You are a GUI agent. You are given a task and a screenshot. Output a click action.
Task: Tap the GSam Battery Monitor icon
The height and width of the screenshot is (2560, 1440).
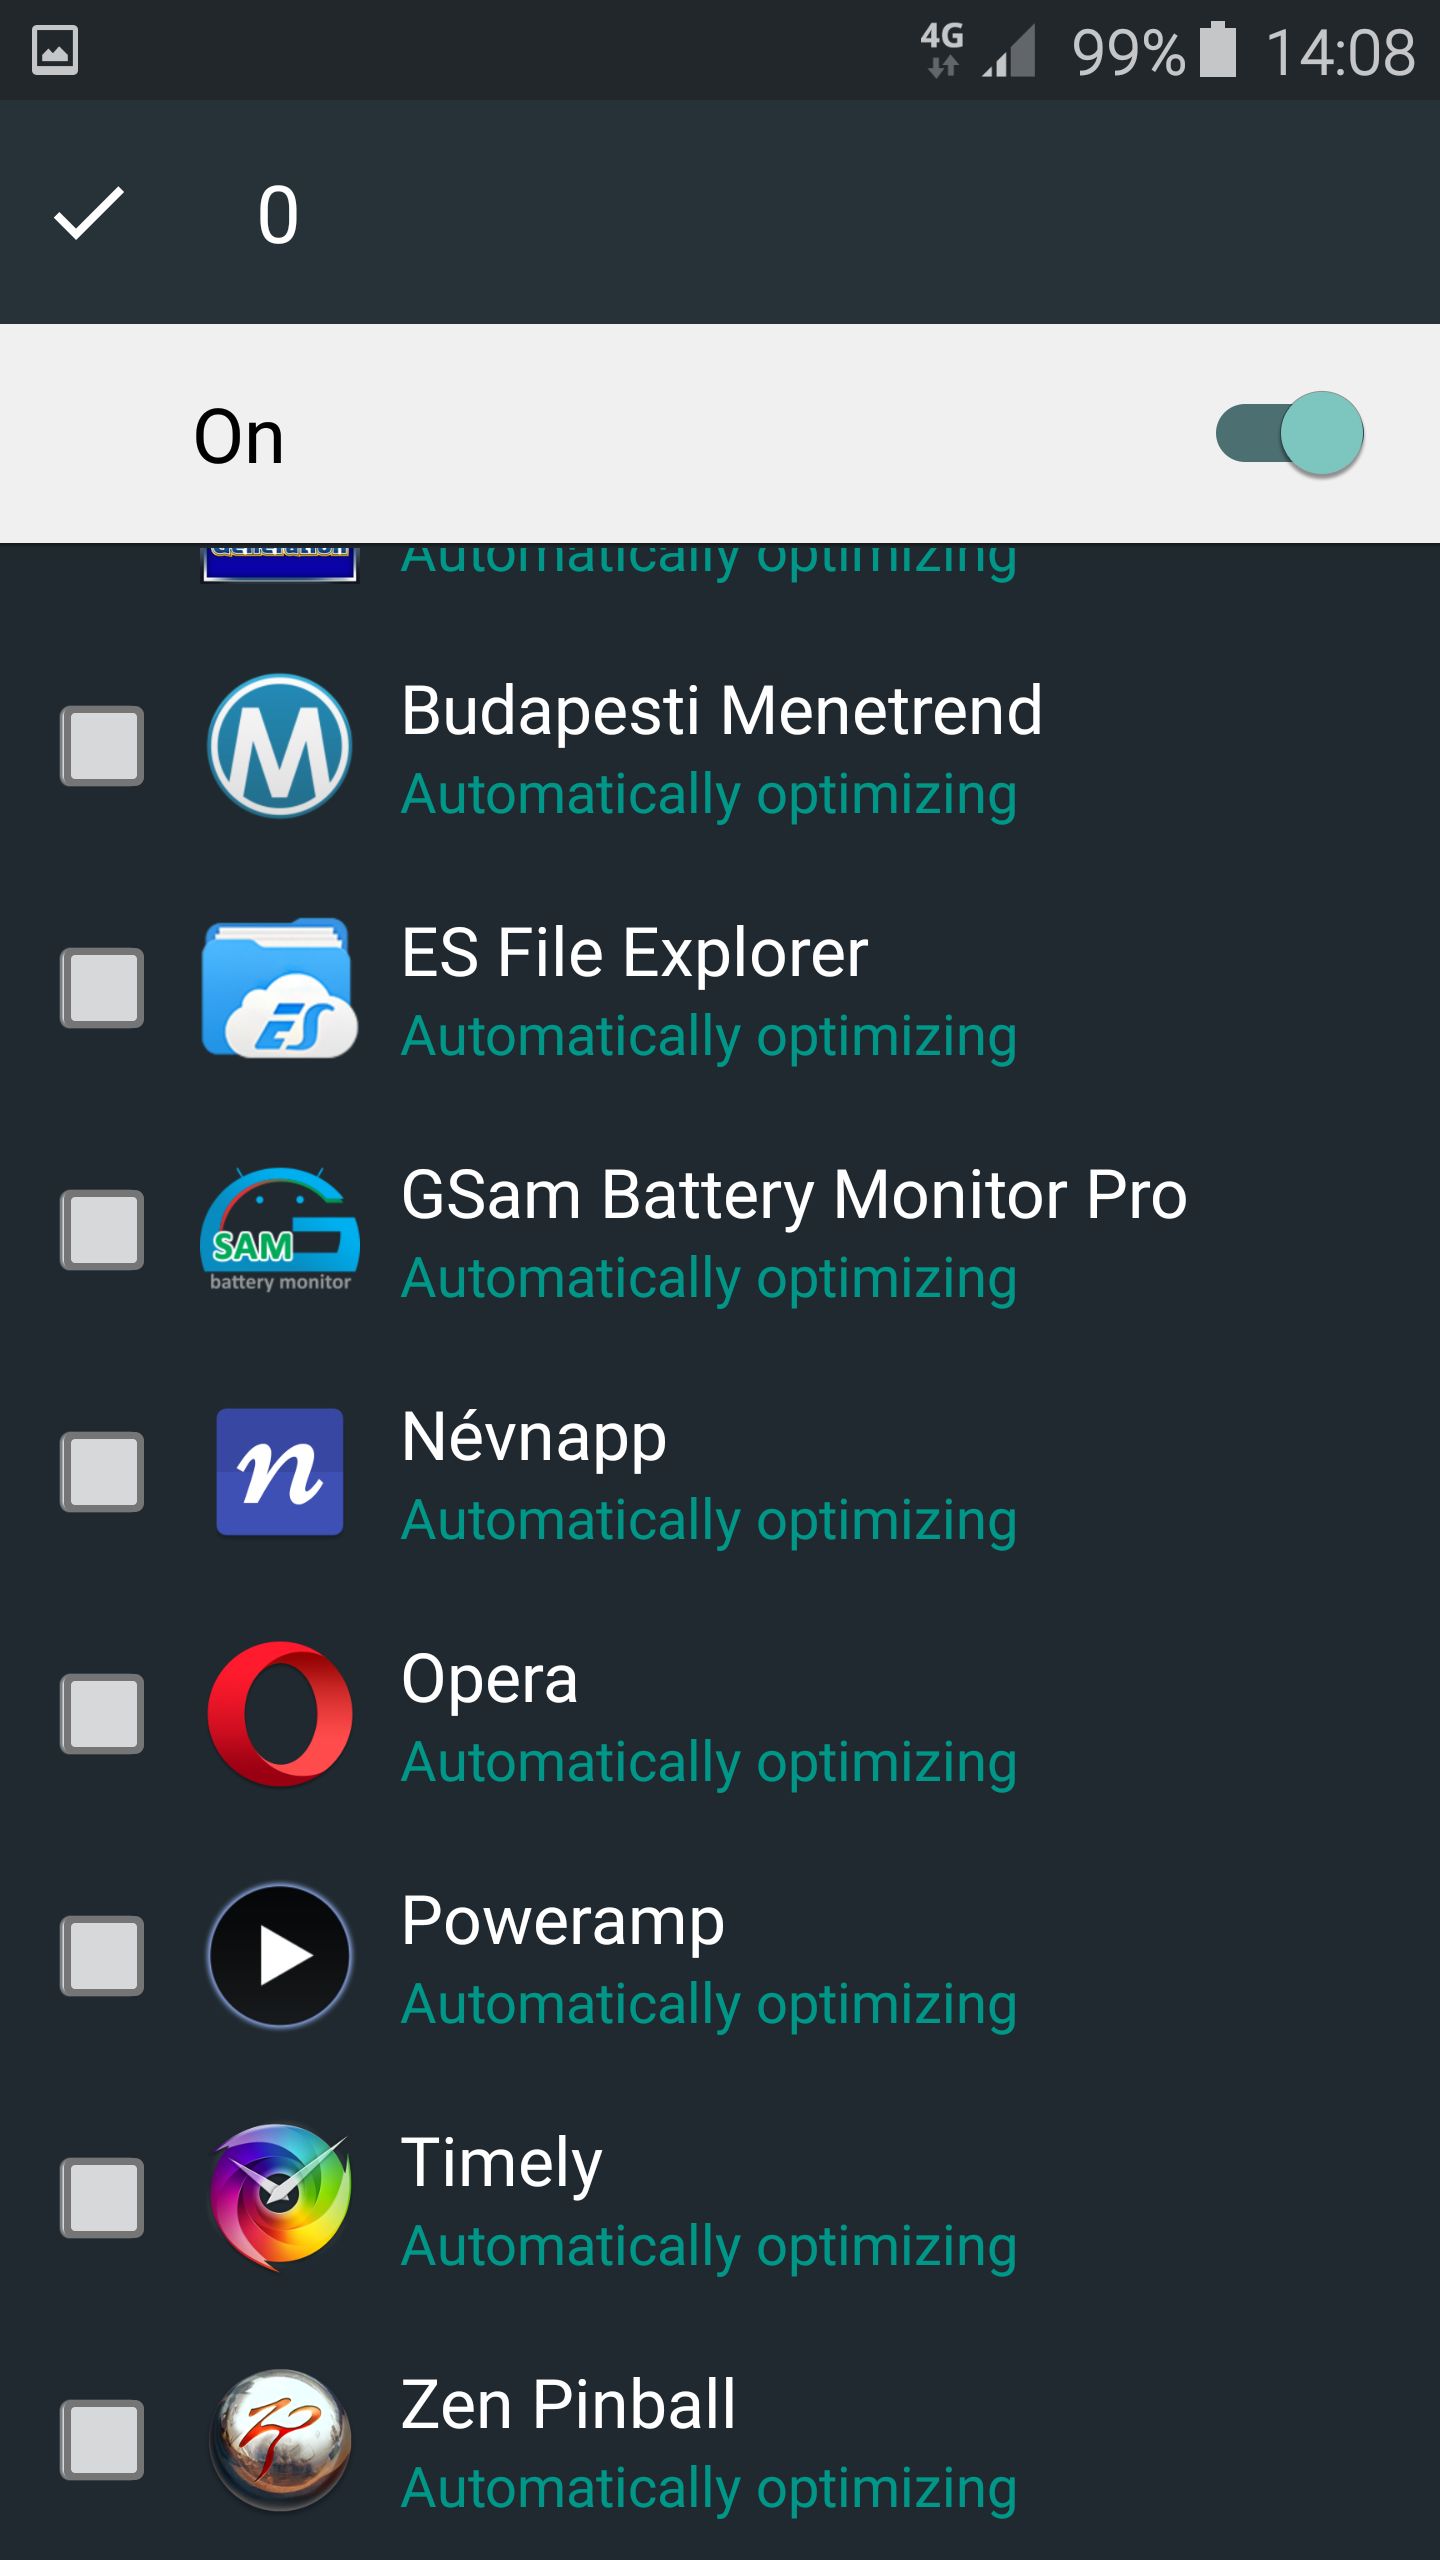click(x=280, y=1230)
